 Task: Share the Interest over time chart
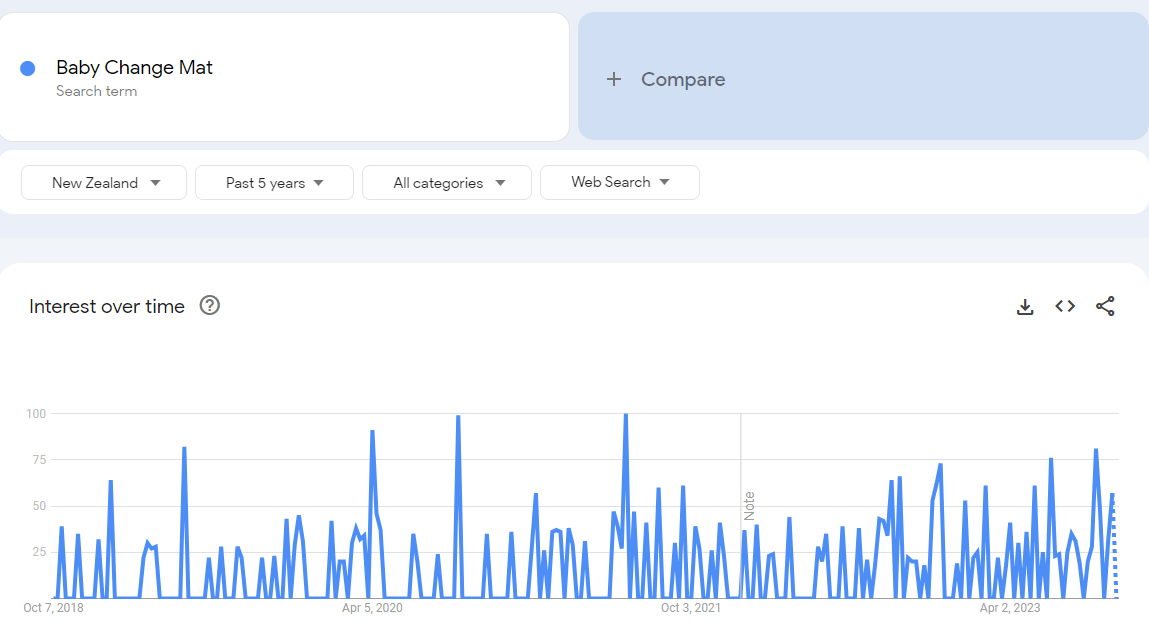(x=1105, y=306)
